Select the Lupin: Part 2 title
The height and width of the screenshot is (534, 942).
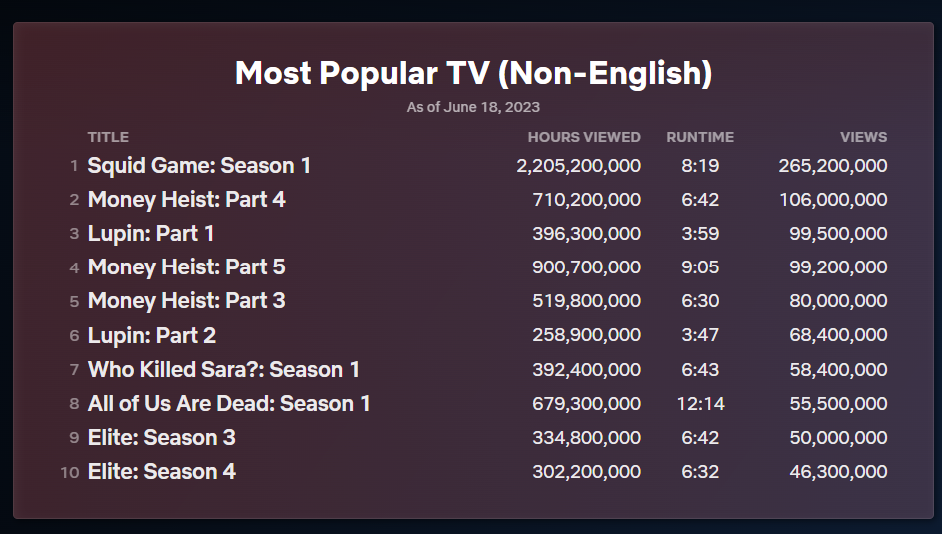pos(152,335)
